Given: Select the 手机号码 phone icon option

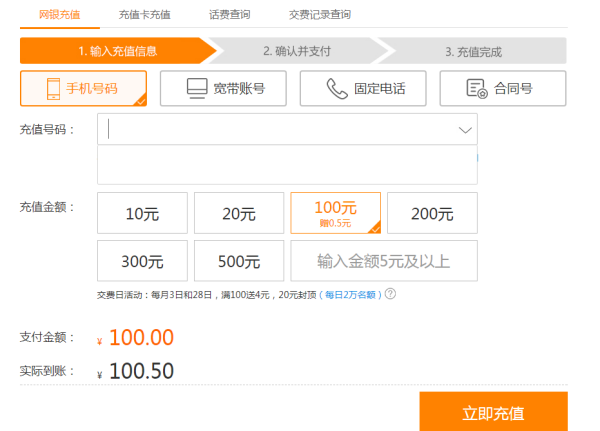Looking at the screenshot, I should click(x=83, y=88).
